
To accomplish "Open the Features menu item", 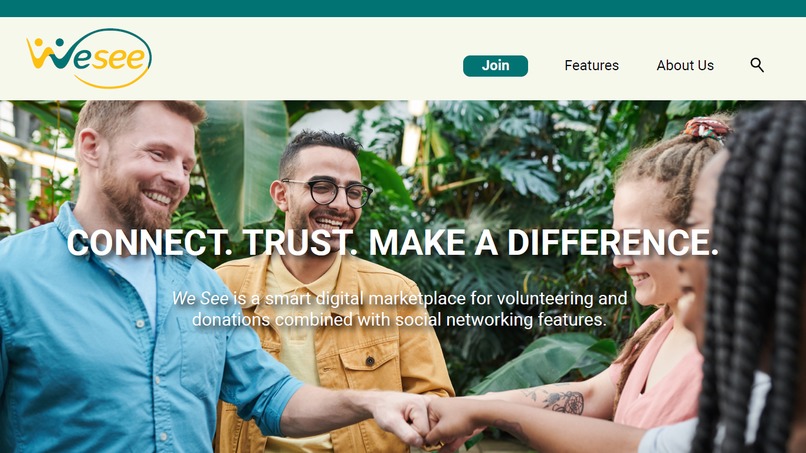I will (591, 66).
